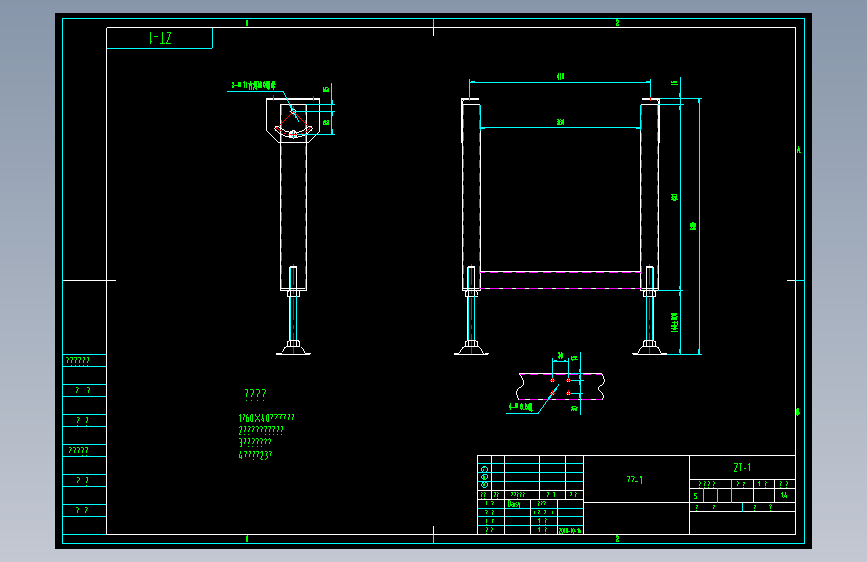Select the 1:4 scale cell in title block
The image size is (867, 562).
[x=784, y=495]
